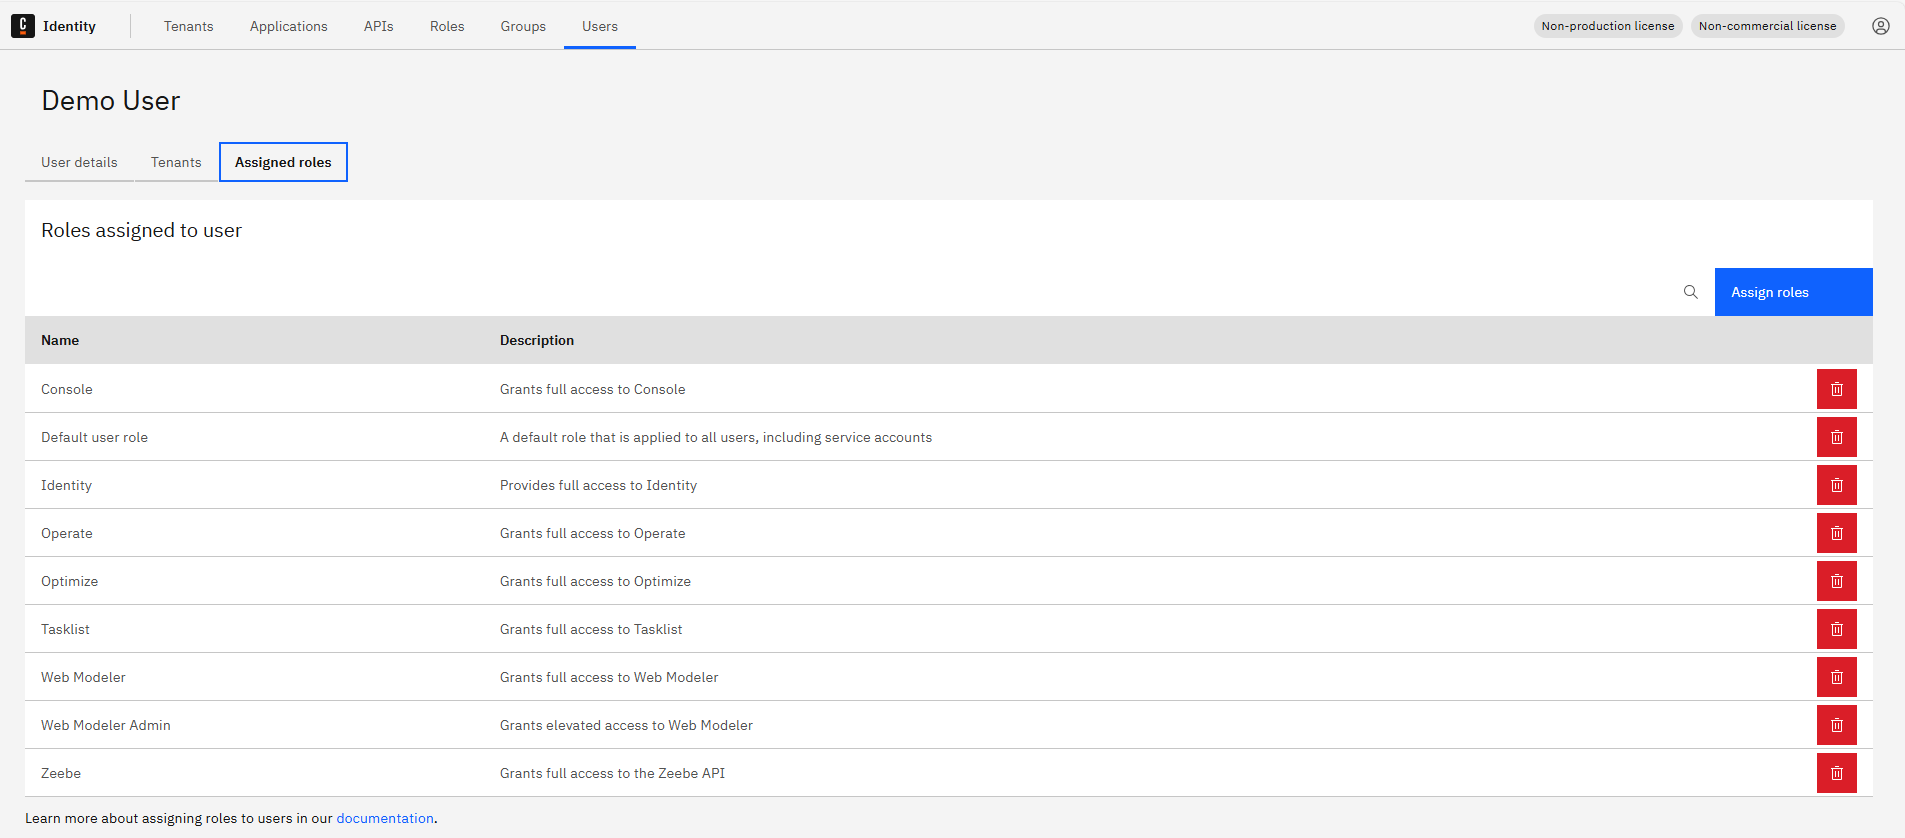1905x838 pixels.
Task: Open the documentation link
Action: coord(385,818)
